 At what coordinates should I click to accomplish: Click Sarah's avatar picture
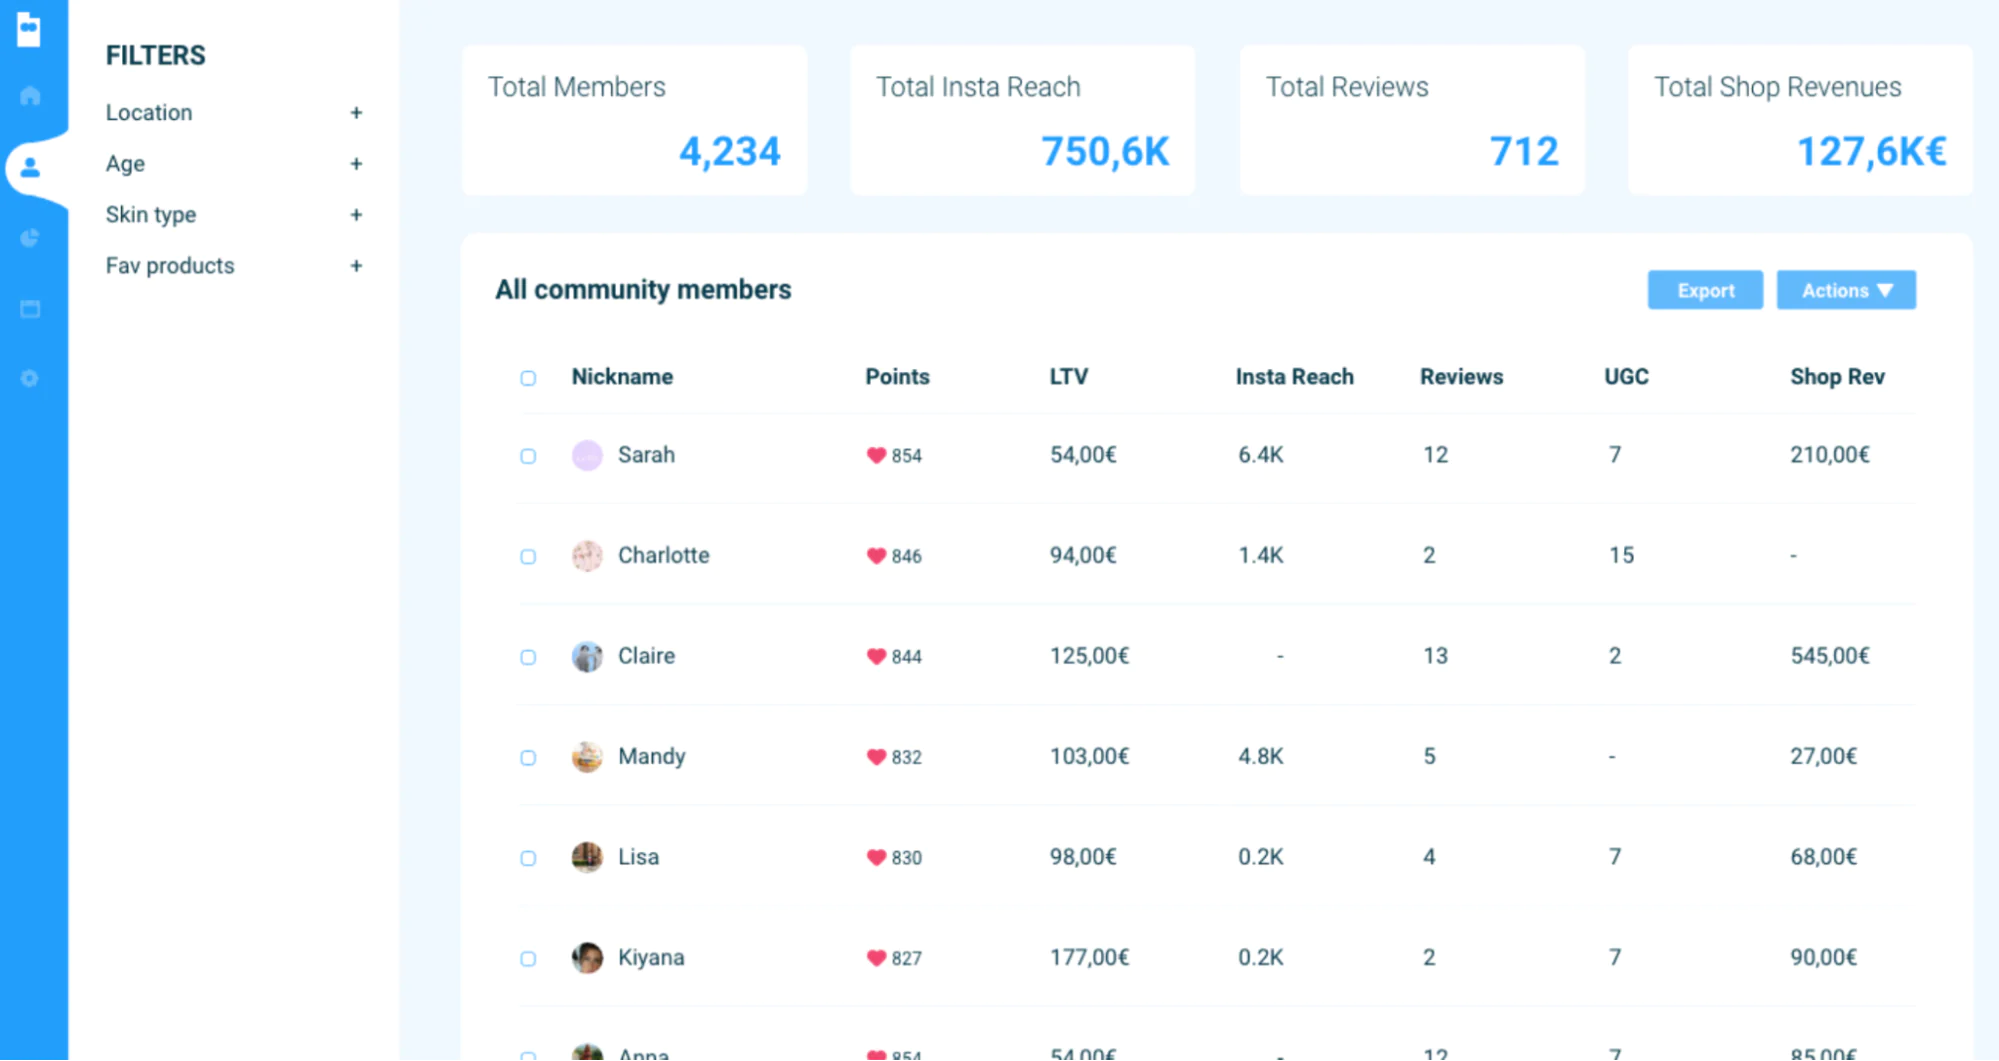(587, 456)
